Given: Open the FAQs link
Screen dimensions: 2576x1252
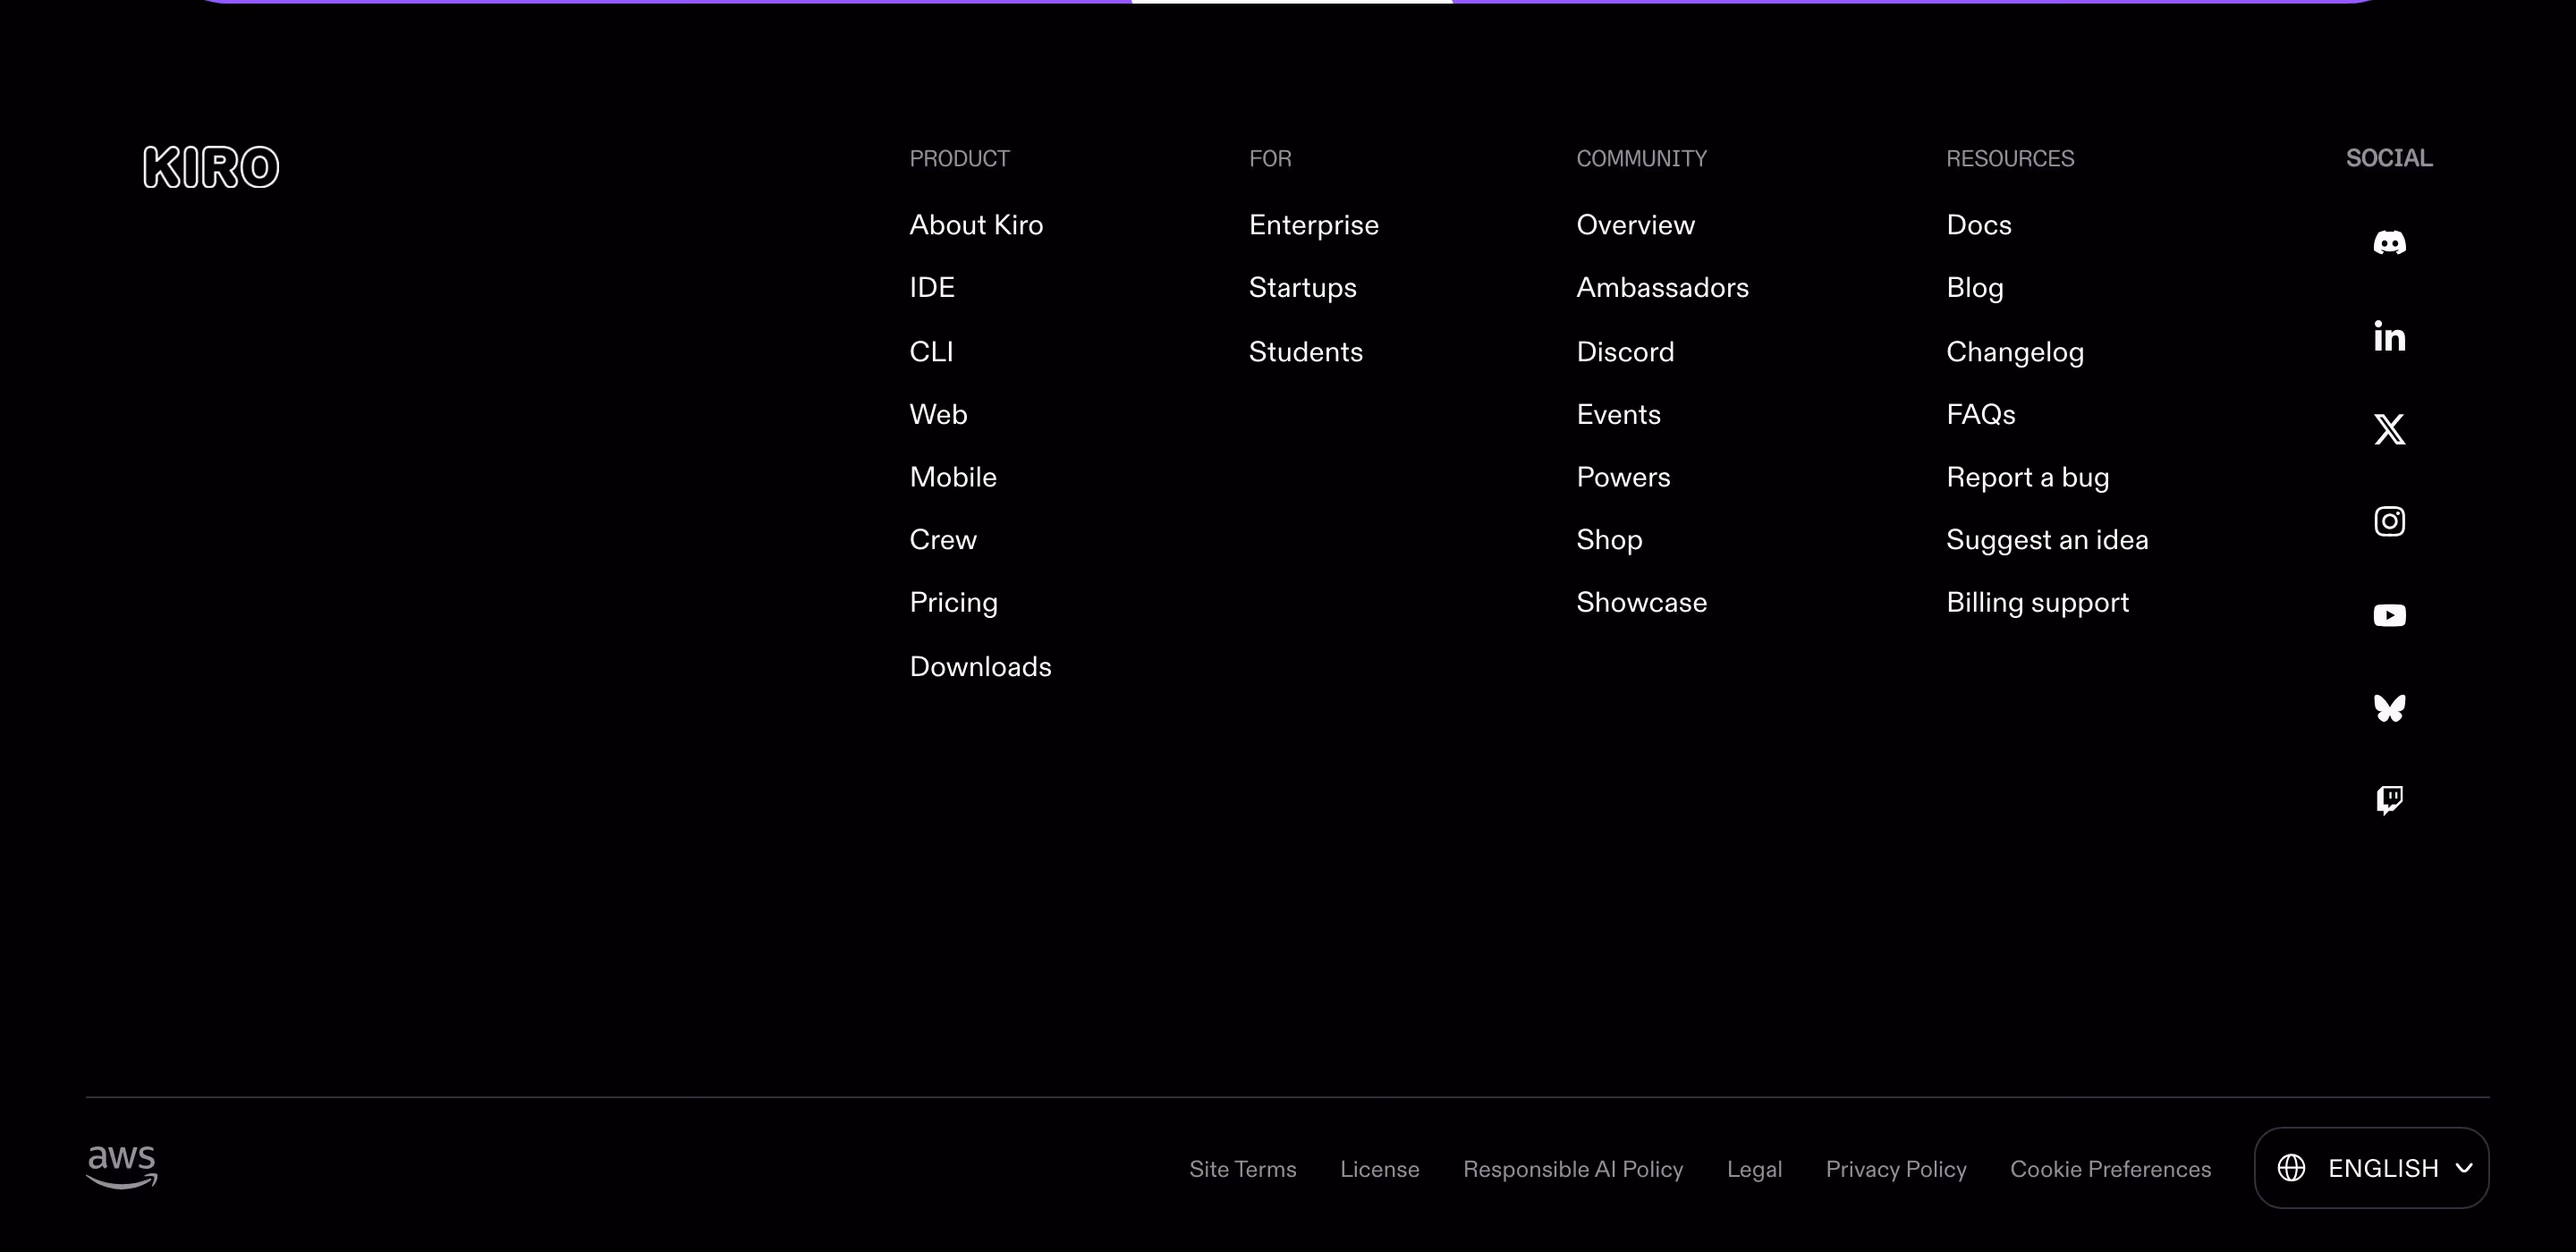Looking at the screenshot, I should tap(1980, 415).
